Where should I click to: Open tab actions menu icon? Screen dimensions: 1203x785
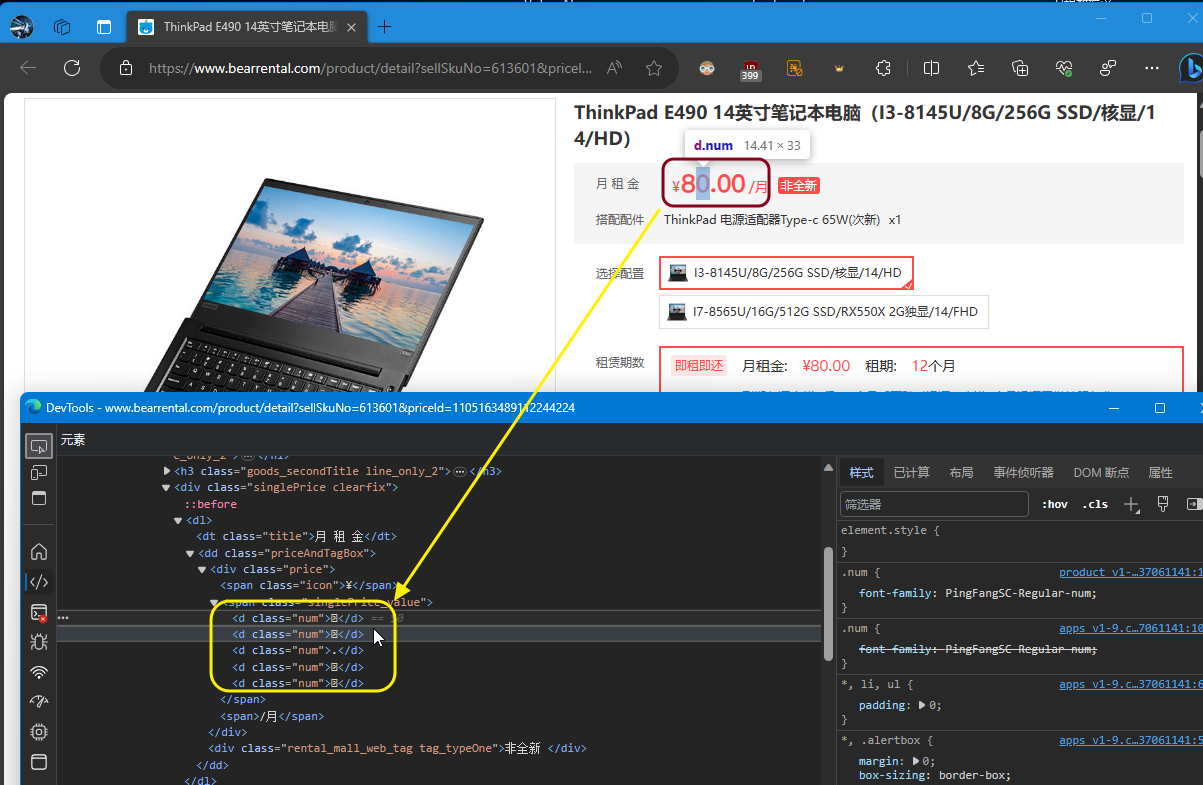coord(104,27)
